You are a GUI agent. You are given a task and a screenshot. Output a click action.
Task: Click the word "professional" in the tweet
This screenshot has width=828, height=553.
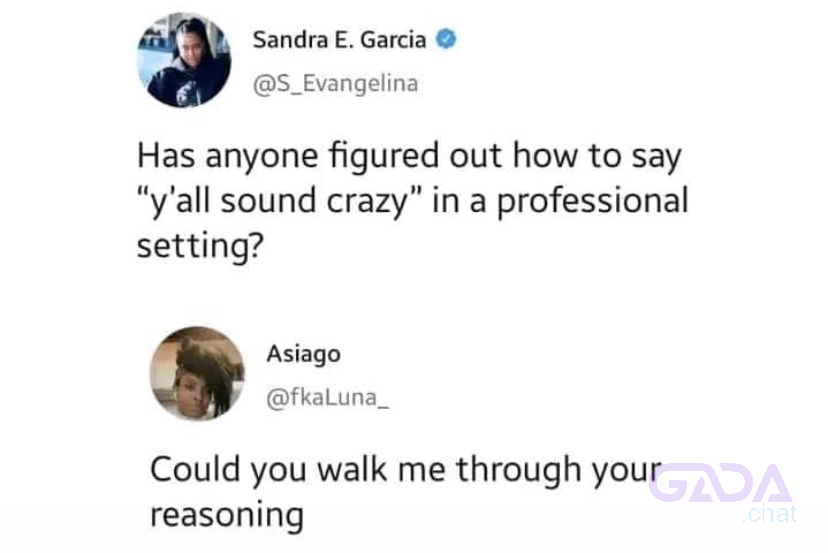593,202
